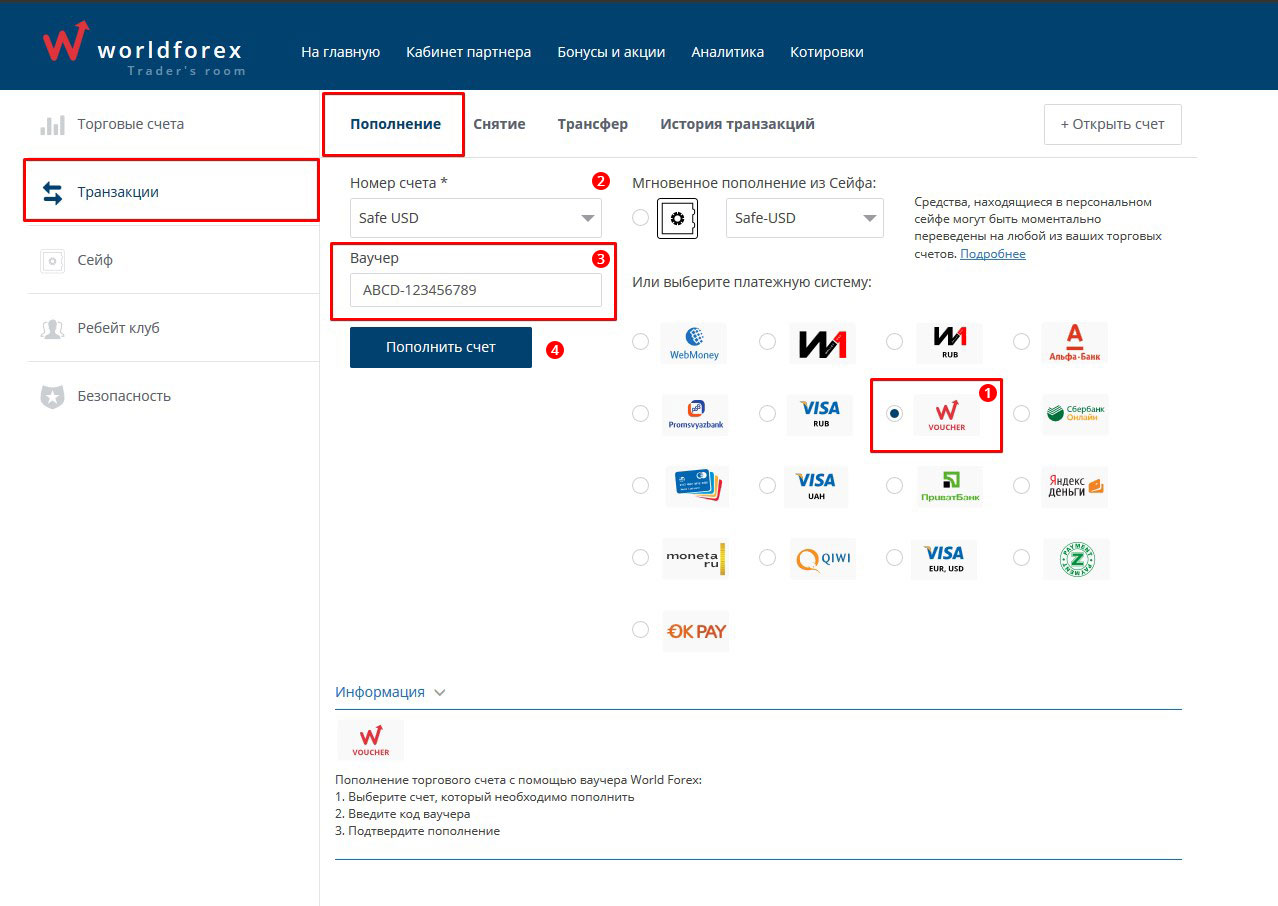Open the Safe-USD dropdown for instant top-up

tap(805, 218)
